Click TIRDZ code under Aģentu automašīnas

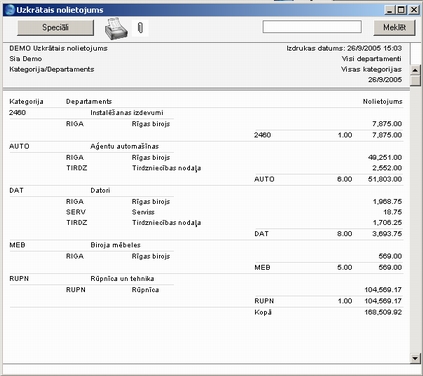(76, 168)
